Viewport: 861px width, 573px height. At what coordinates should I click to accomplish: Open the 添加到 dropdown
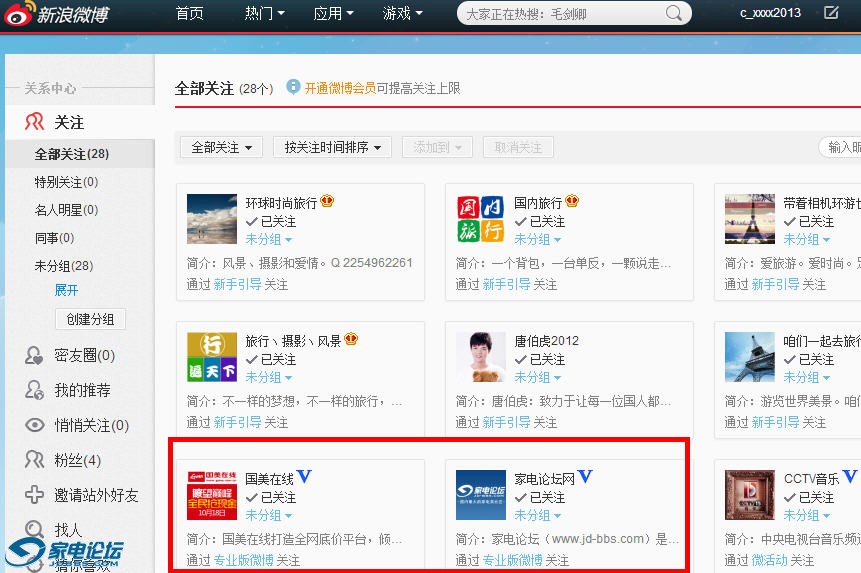pyautogui.click(x=437, y=147)
